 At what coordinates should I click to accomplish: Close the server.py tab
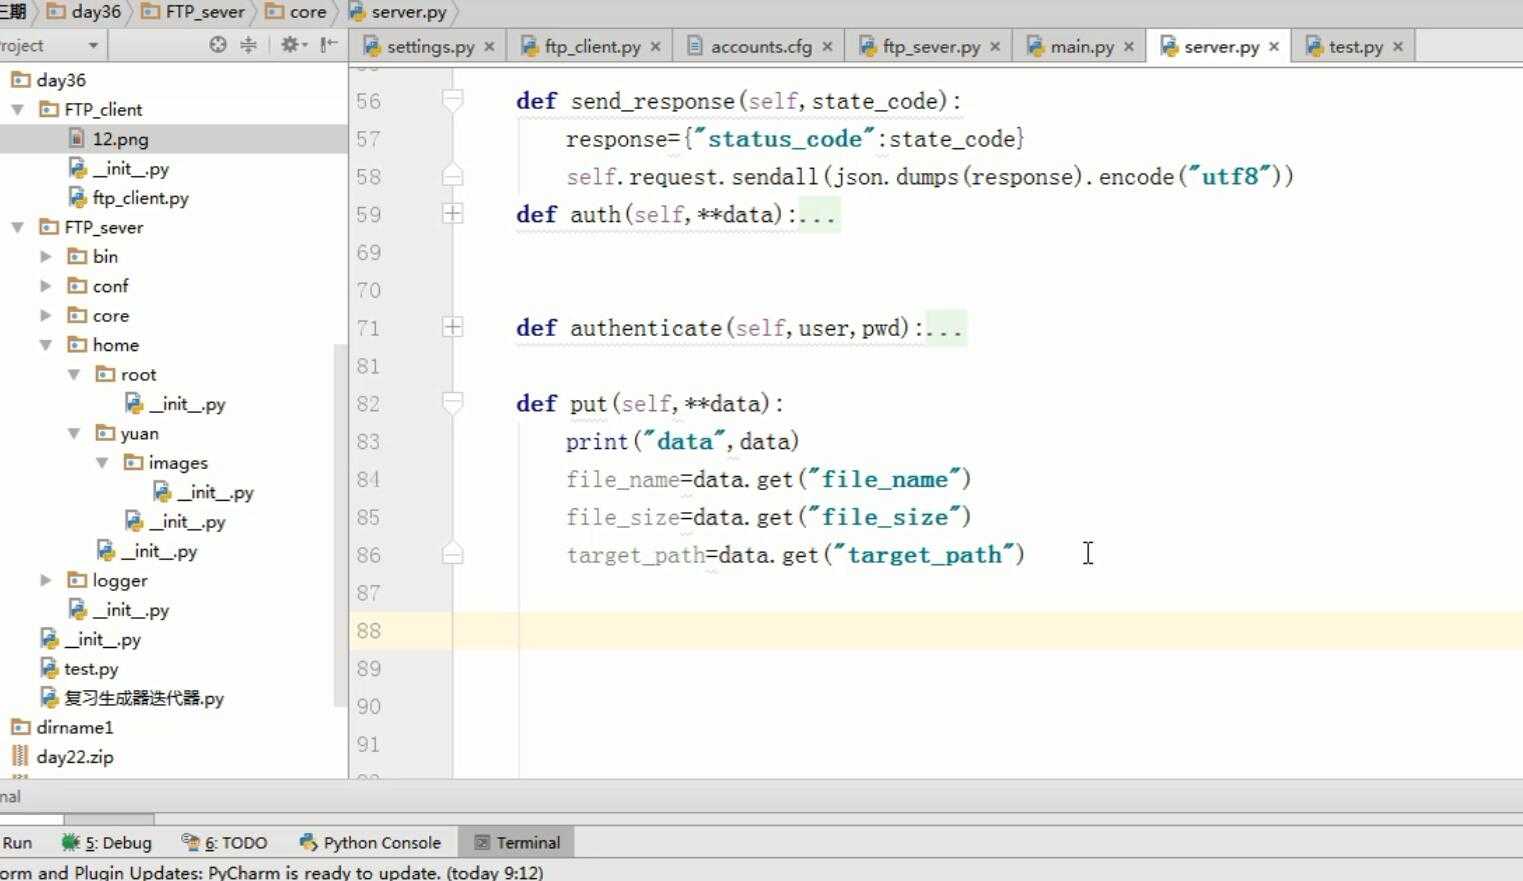[1274, 47]
